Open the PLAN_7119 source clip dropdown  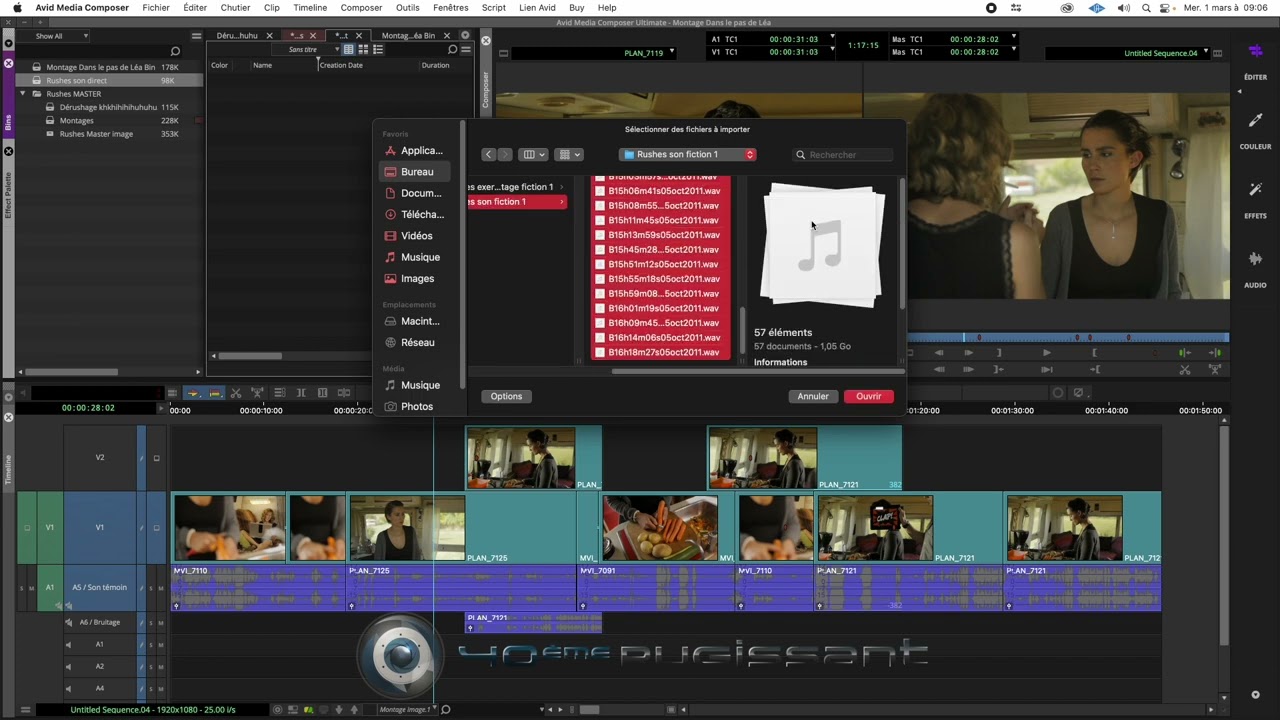point(671,52)
